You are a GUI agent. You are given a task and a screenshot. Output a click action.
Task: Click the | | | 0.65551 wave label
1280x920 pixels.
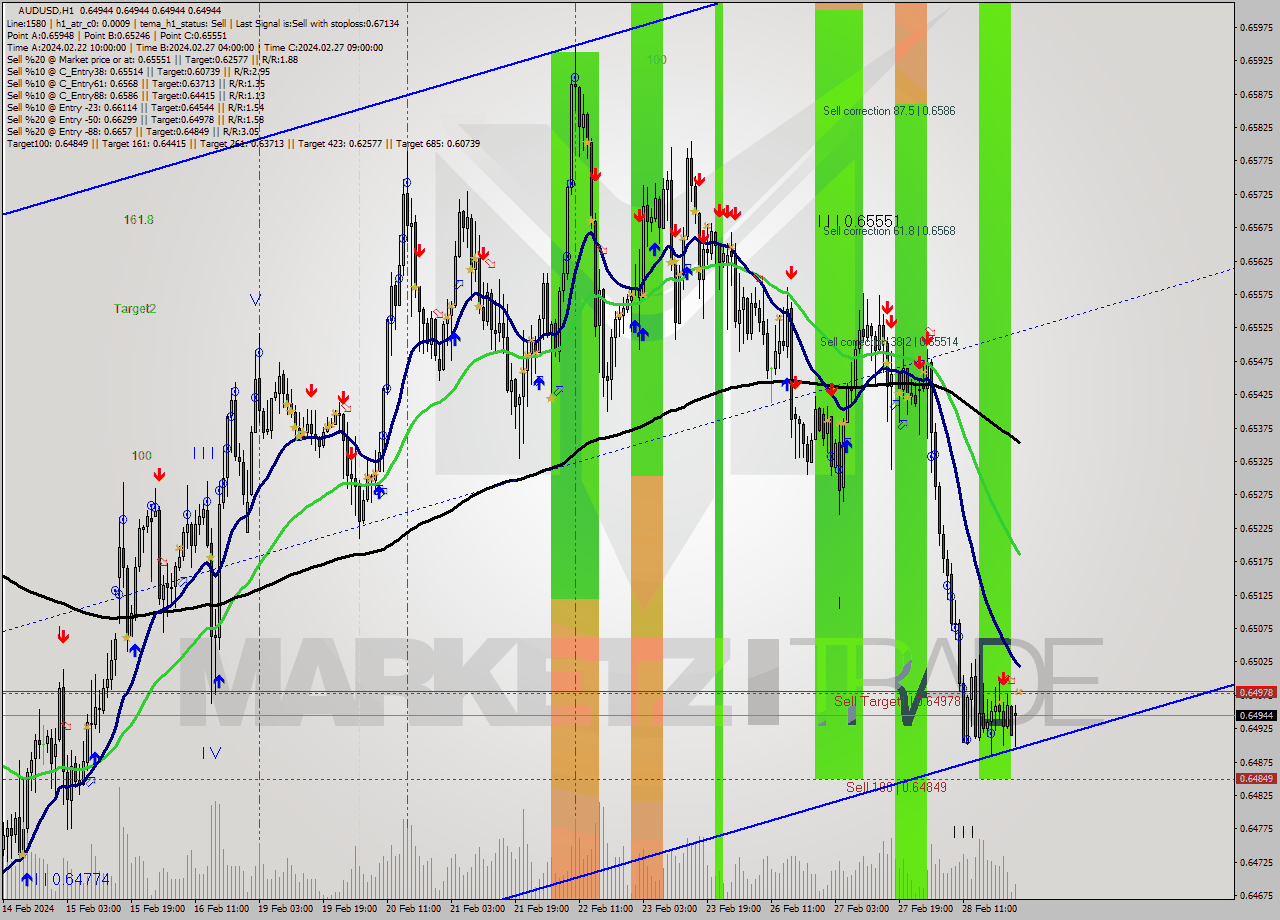pyautogui.click(x=859, y=220)
